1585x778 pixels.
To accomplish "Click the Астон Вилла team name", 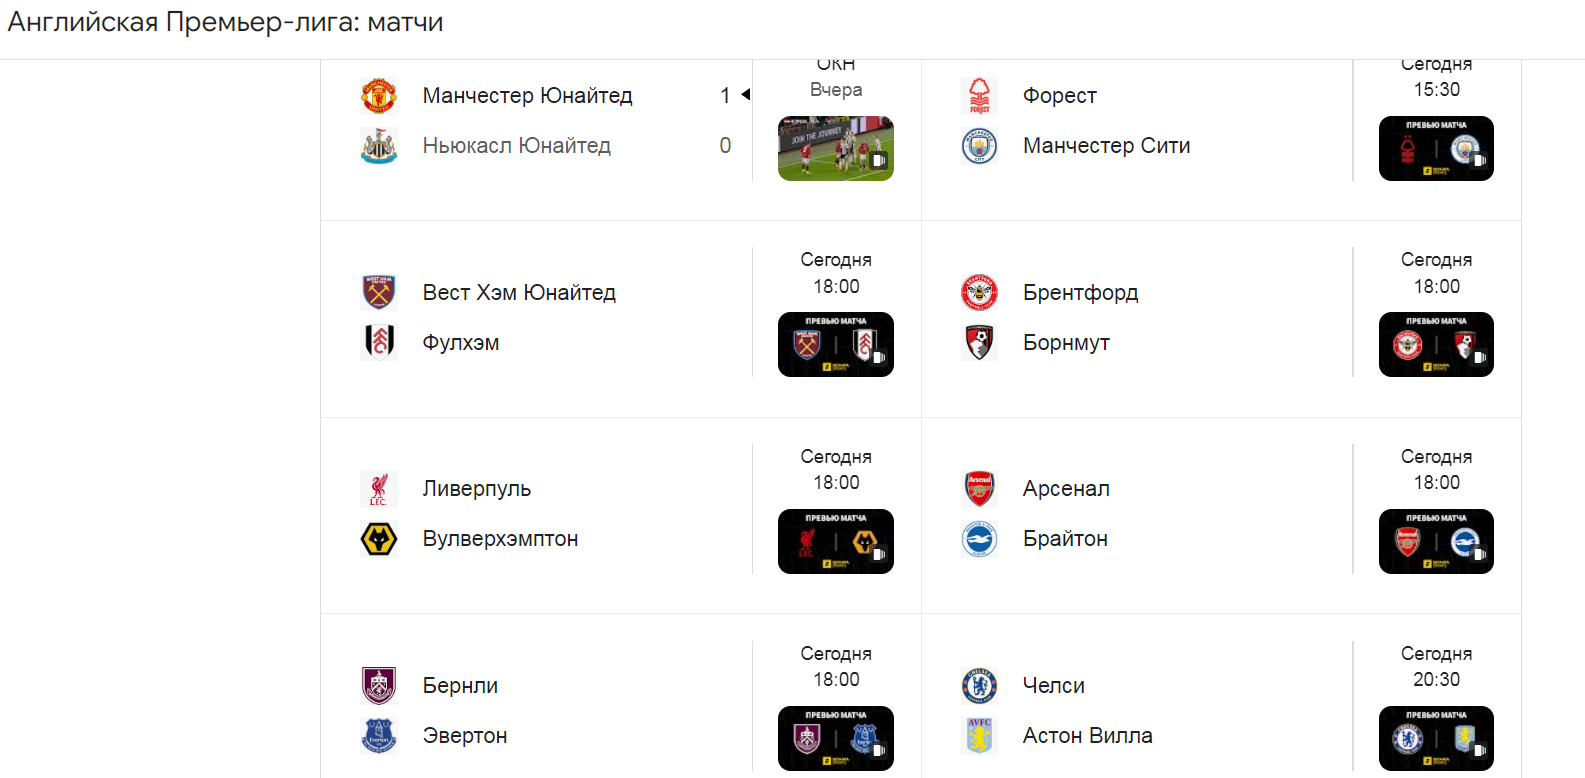I will [x=1087, y=736].
